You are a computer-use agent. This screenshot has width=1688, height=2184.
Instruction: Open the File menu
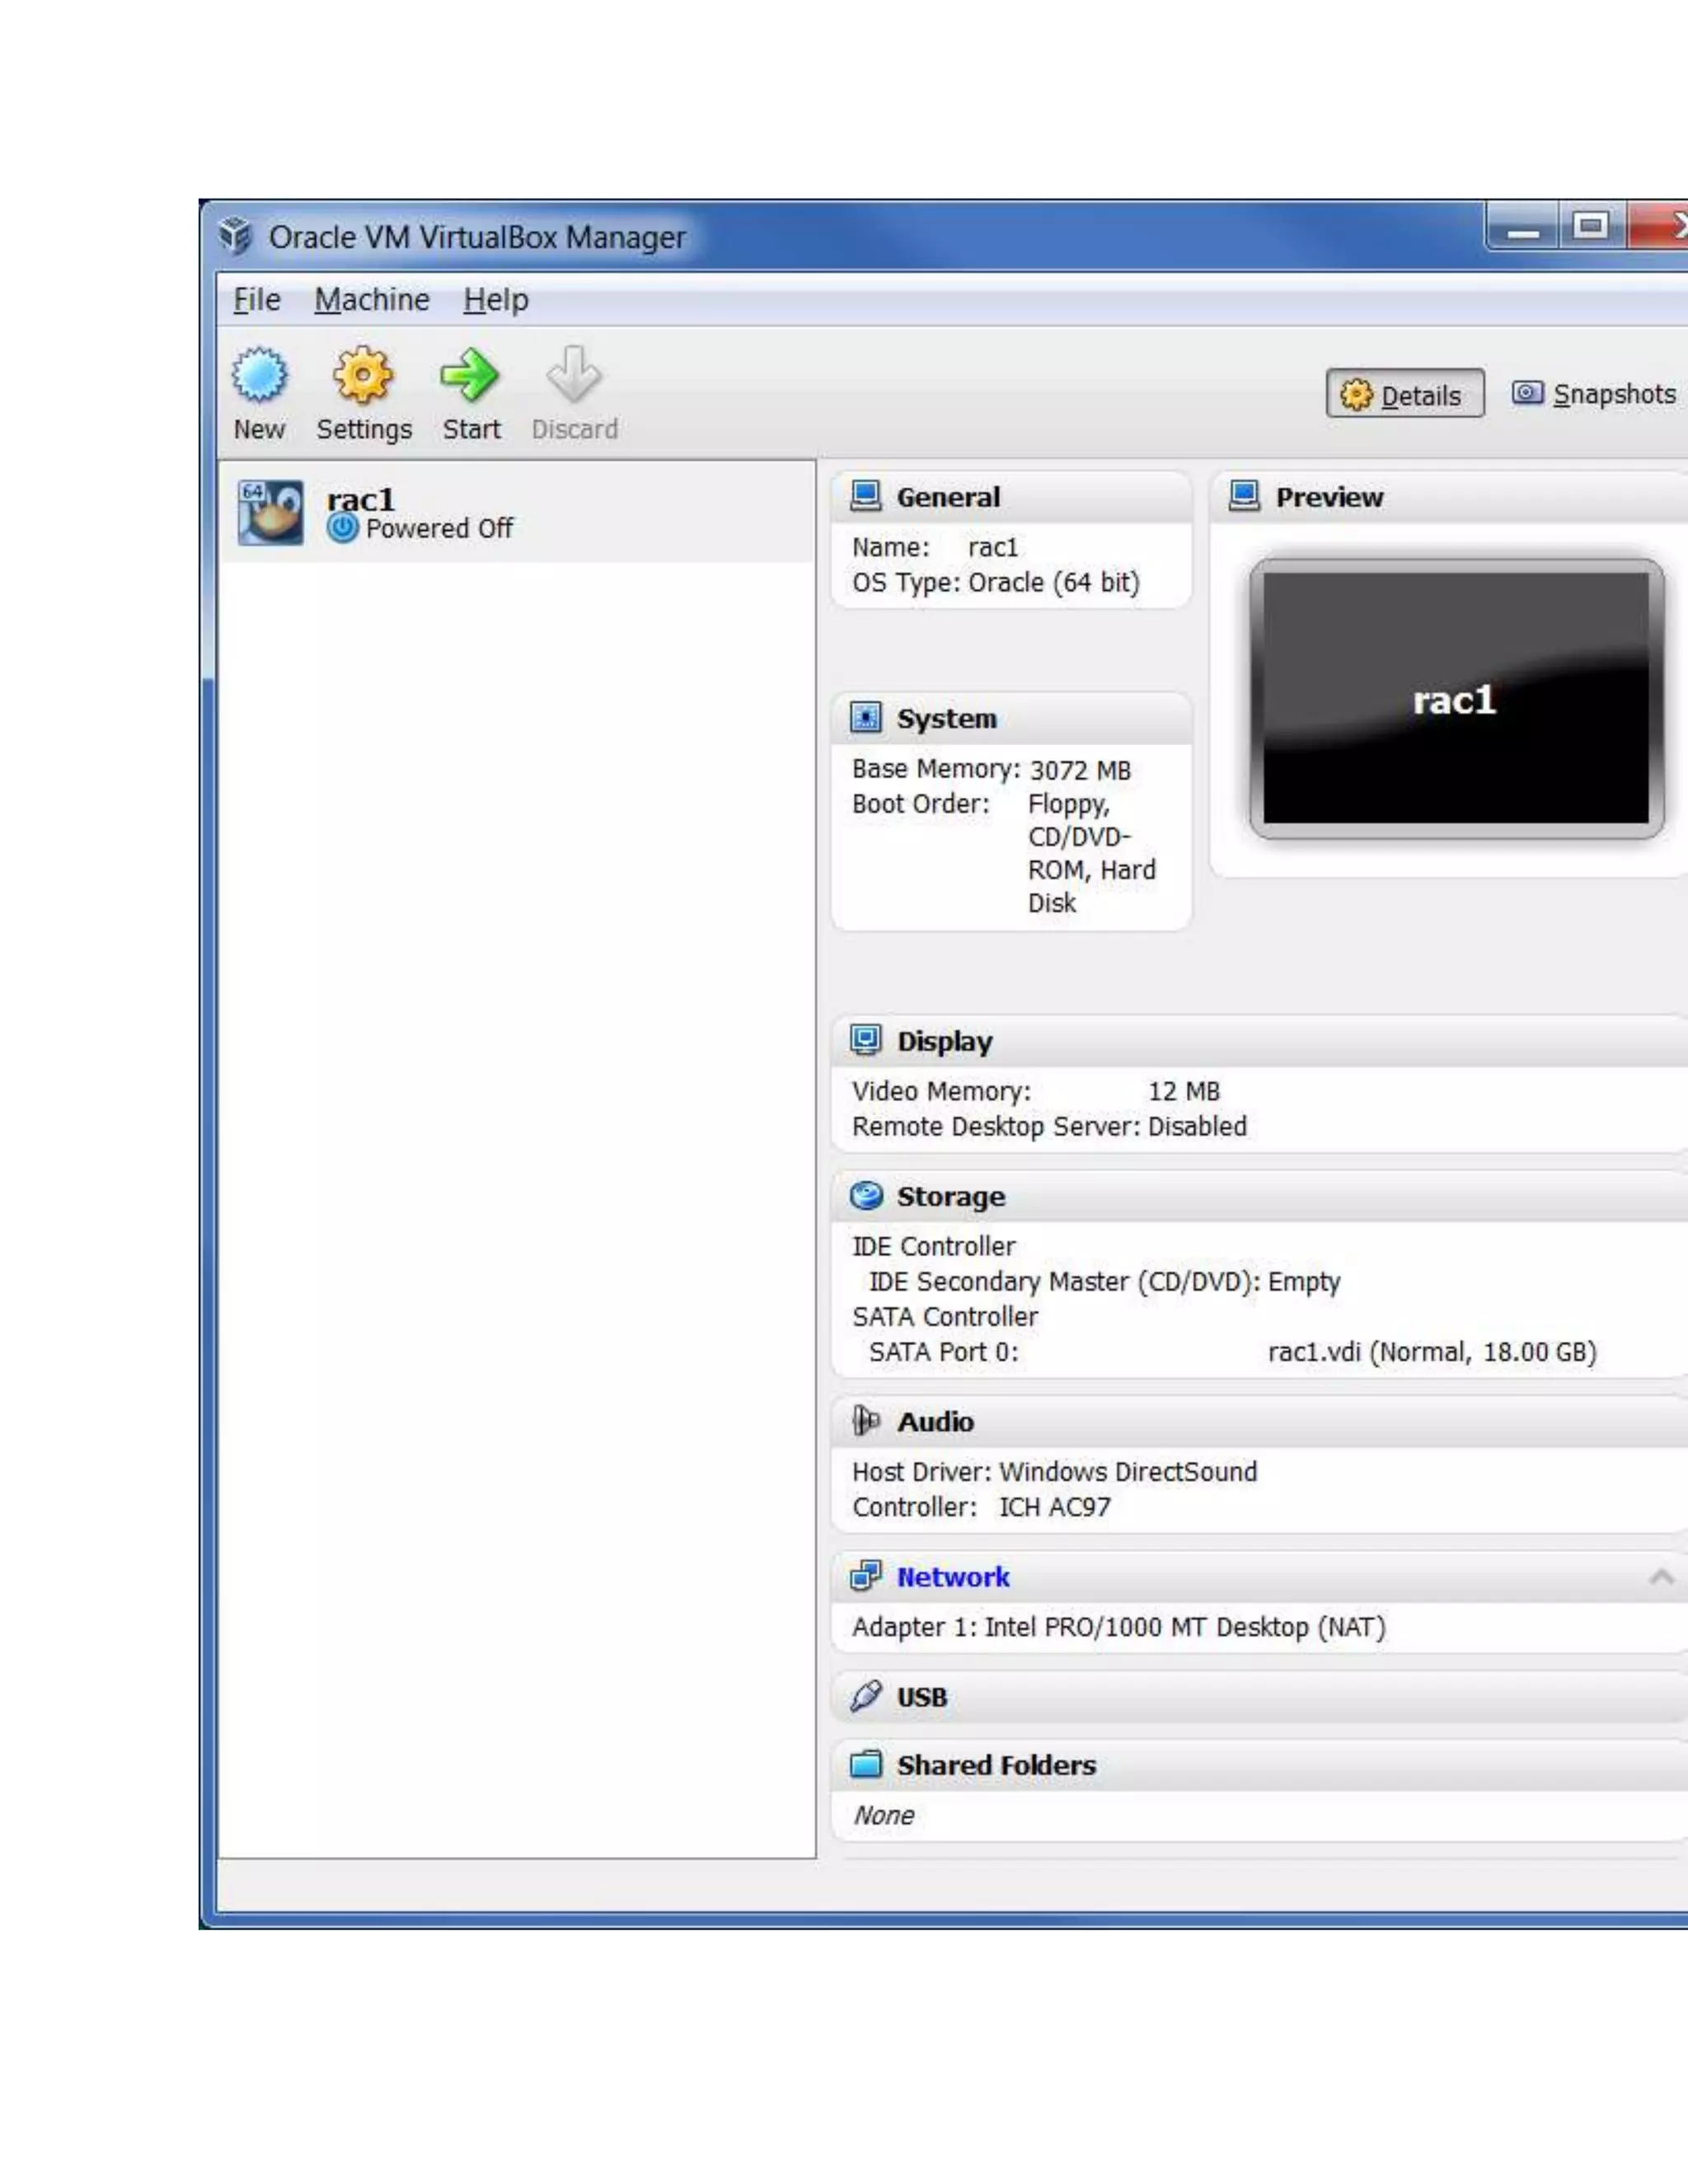pyautogui.click(x=257, y=299)
